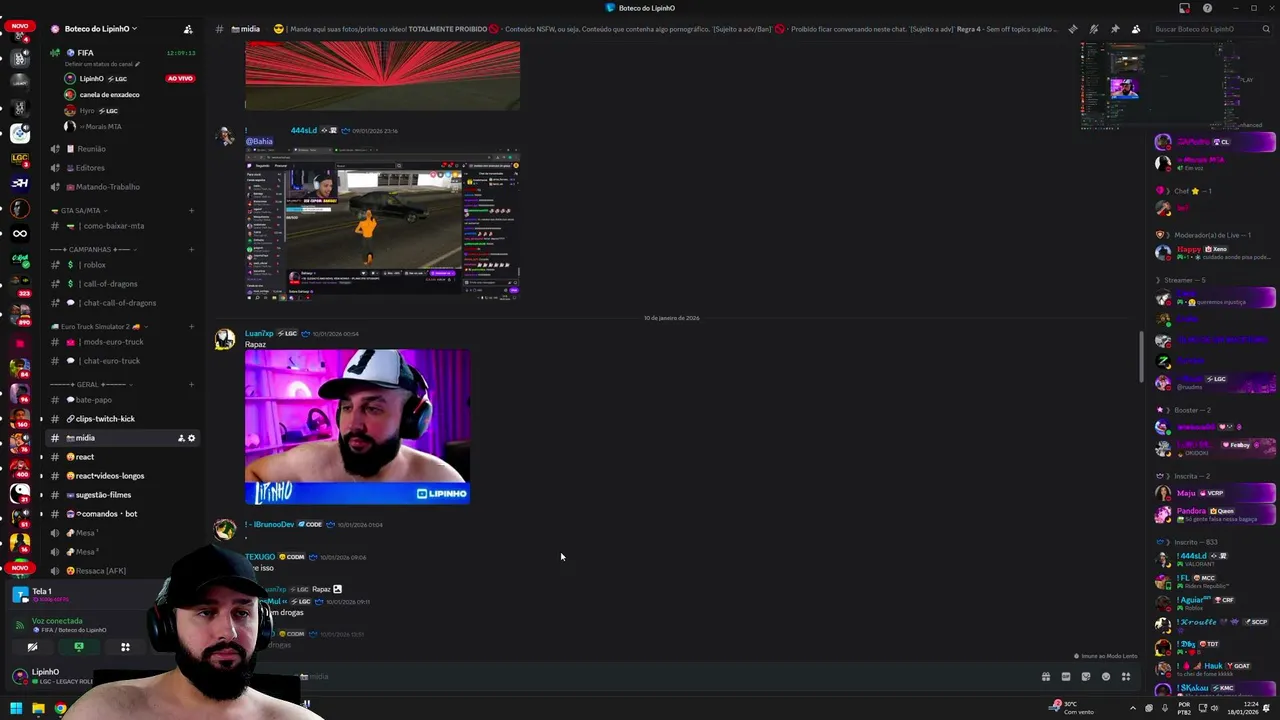Add a channel to the CAMPANHAS category
The image size is (1280, 720).
(x=191, y=250)
